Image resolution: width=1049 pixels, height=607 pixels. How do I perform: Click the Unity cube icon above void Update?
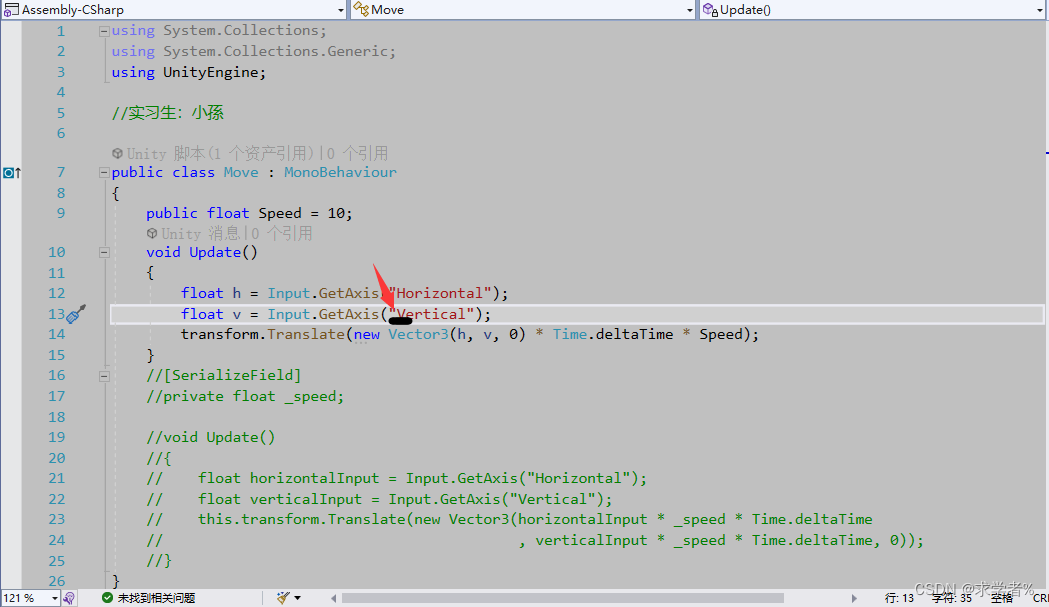pos(152,233)
